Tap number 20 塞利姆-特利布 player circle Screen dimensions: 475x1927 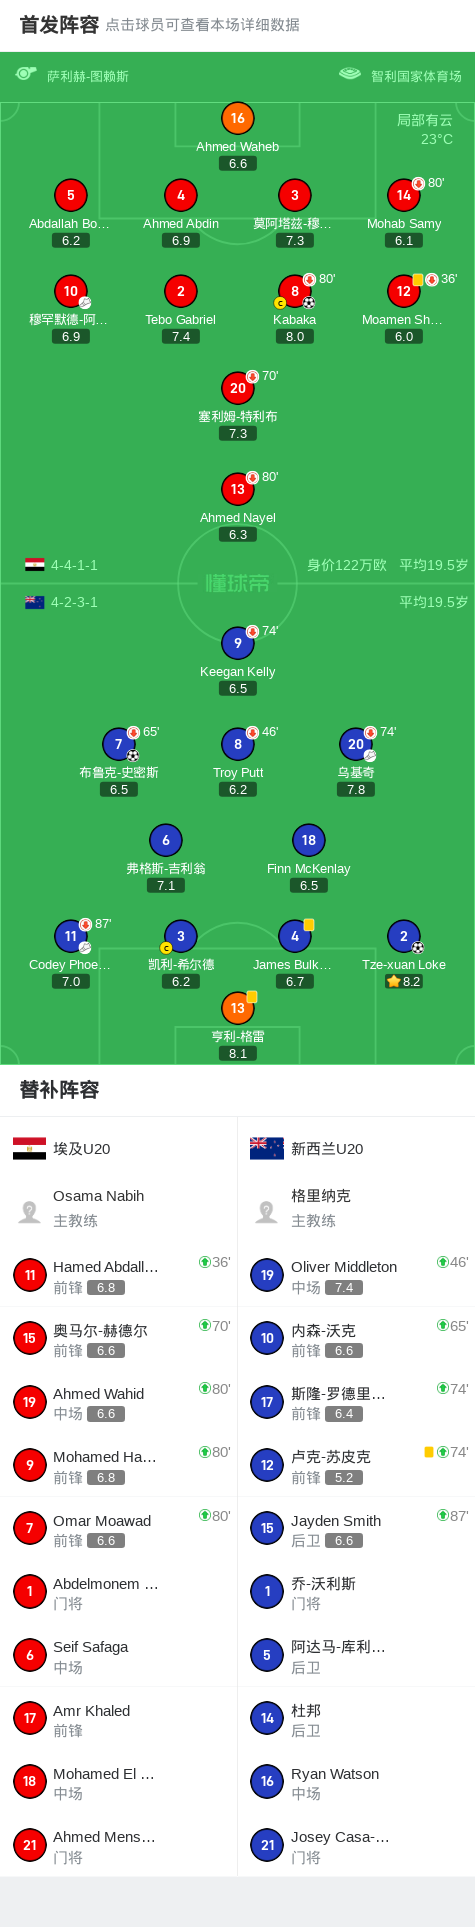point(237,389)
